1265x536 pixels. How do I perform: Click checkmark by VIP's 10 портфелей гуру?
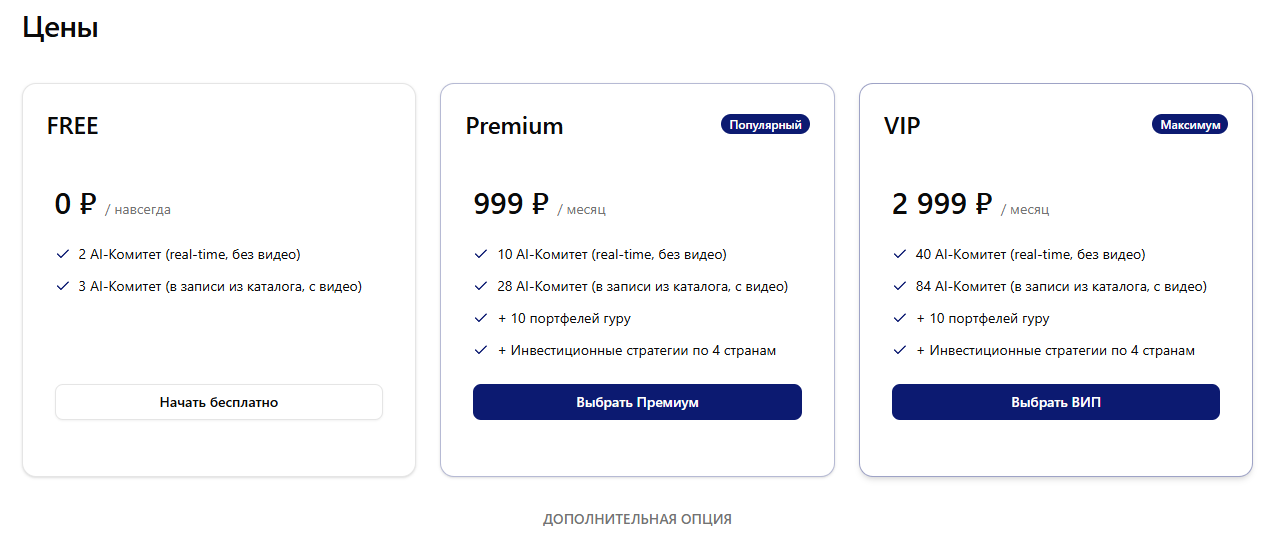[900, 319]
